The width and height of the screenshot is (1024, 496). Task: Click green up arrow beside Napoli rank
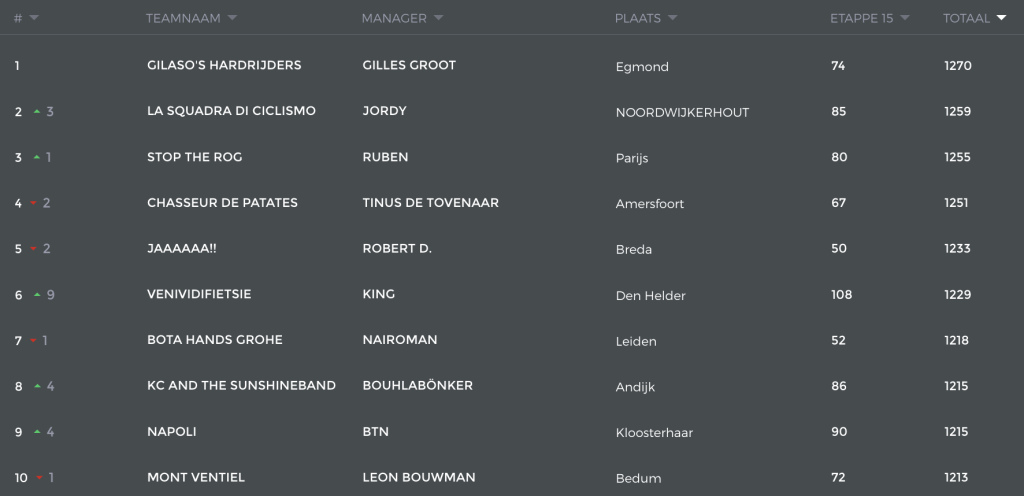37,432
